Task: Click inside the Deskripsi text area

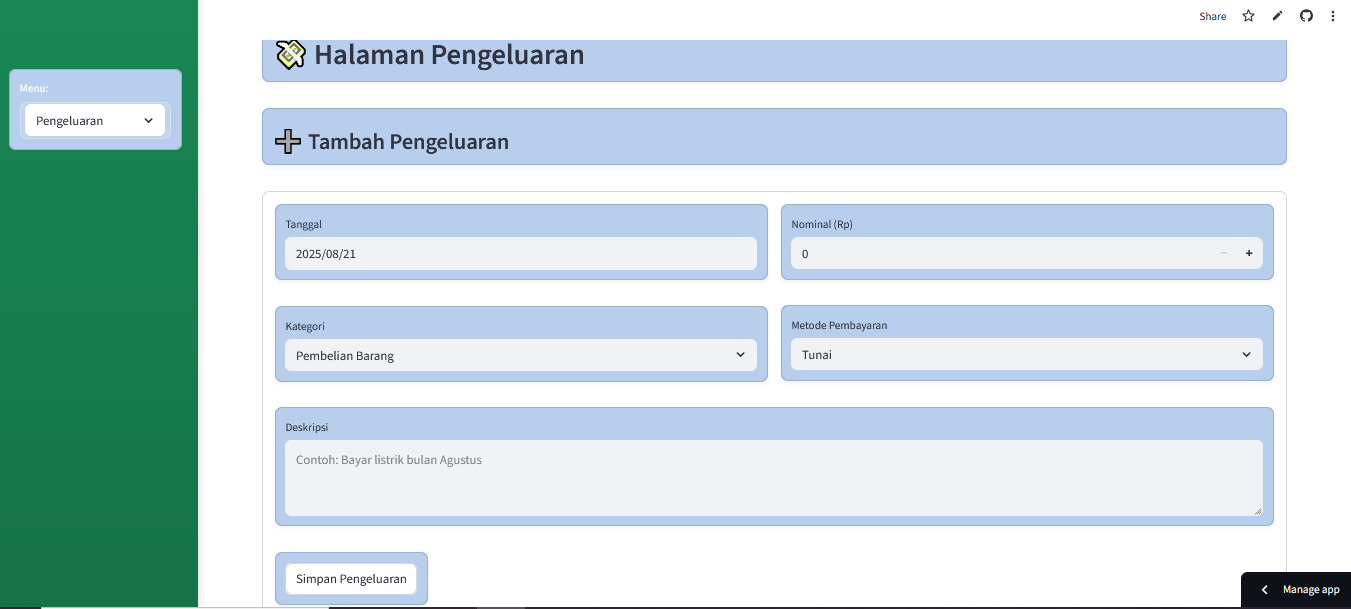Action: click(772, 478)
